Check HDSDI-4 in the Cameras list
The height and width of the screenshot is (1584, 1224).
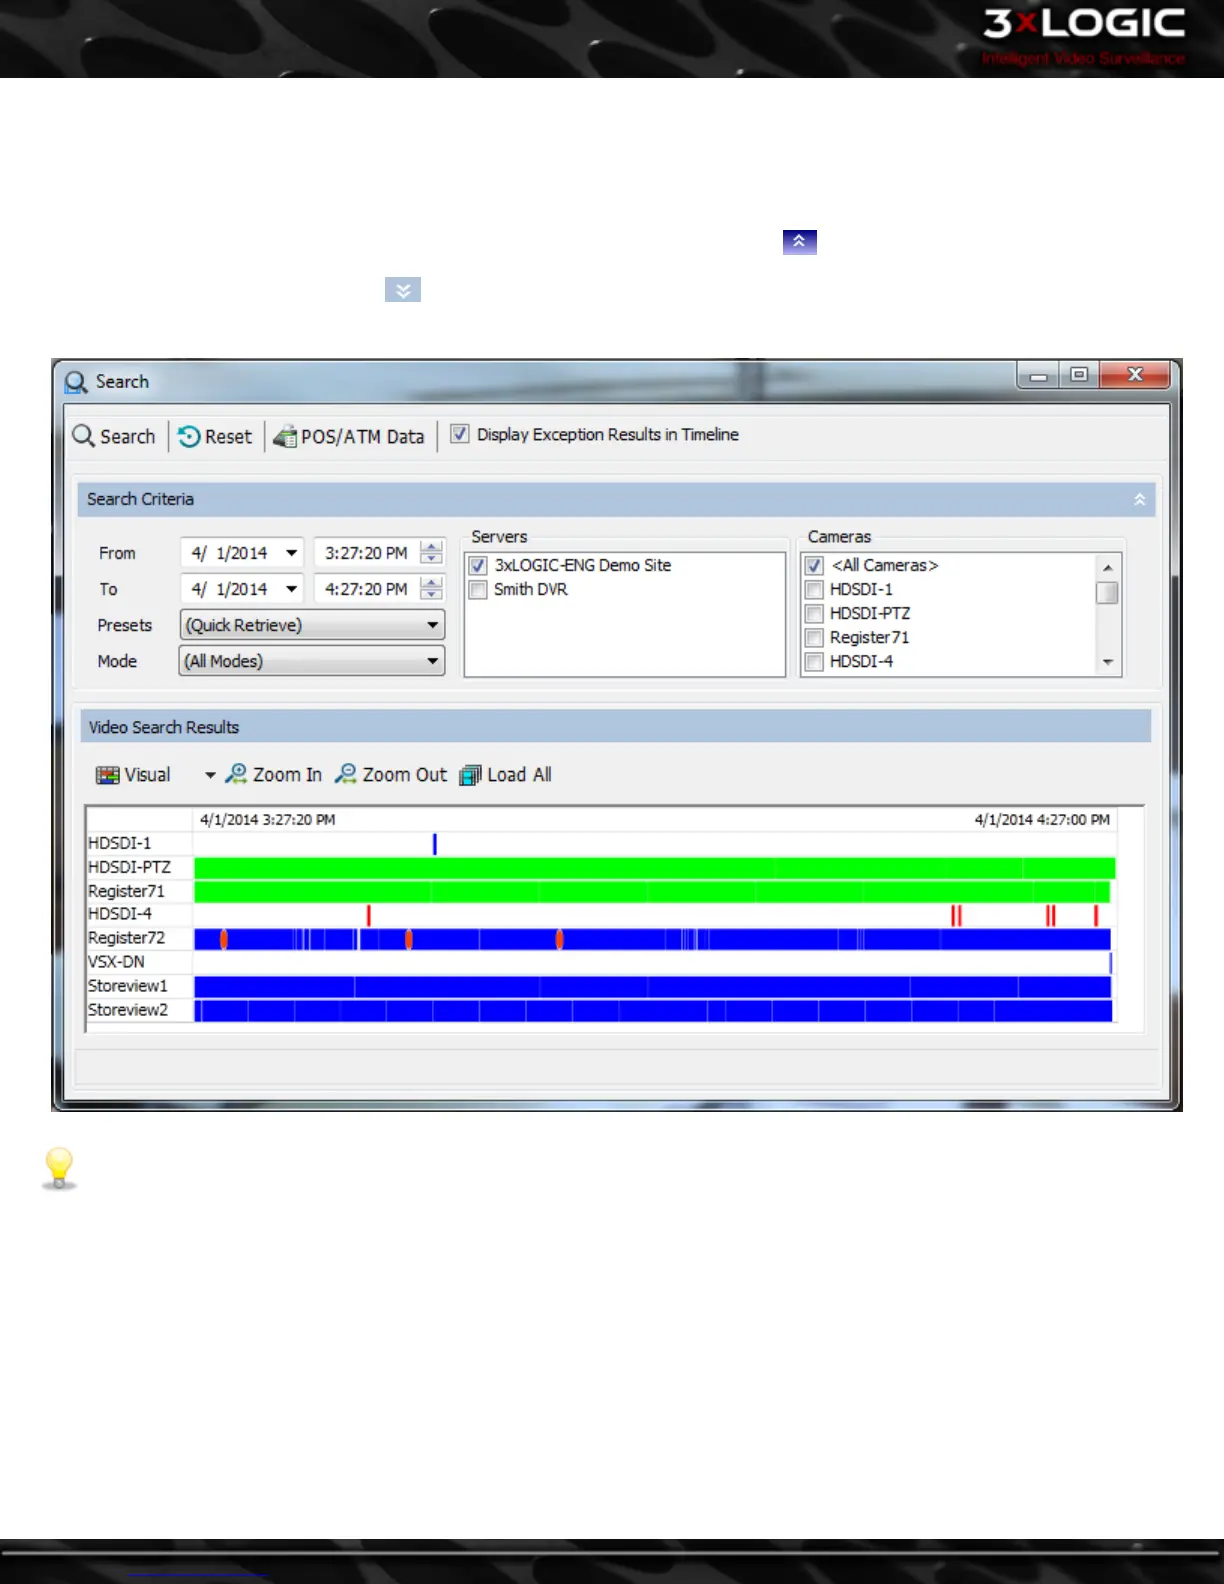(x=815, y=661)
